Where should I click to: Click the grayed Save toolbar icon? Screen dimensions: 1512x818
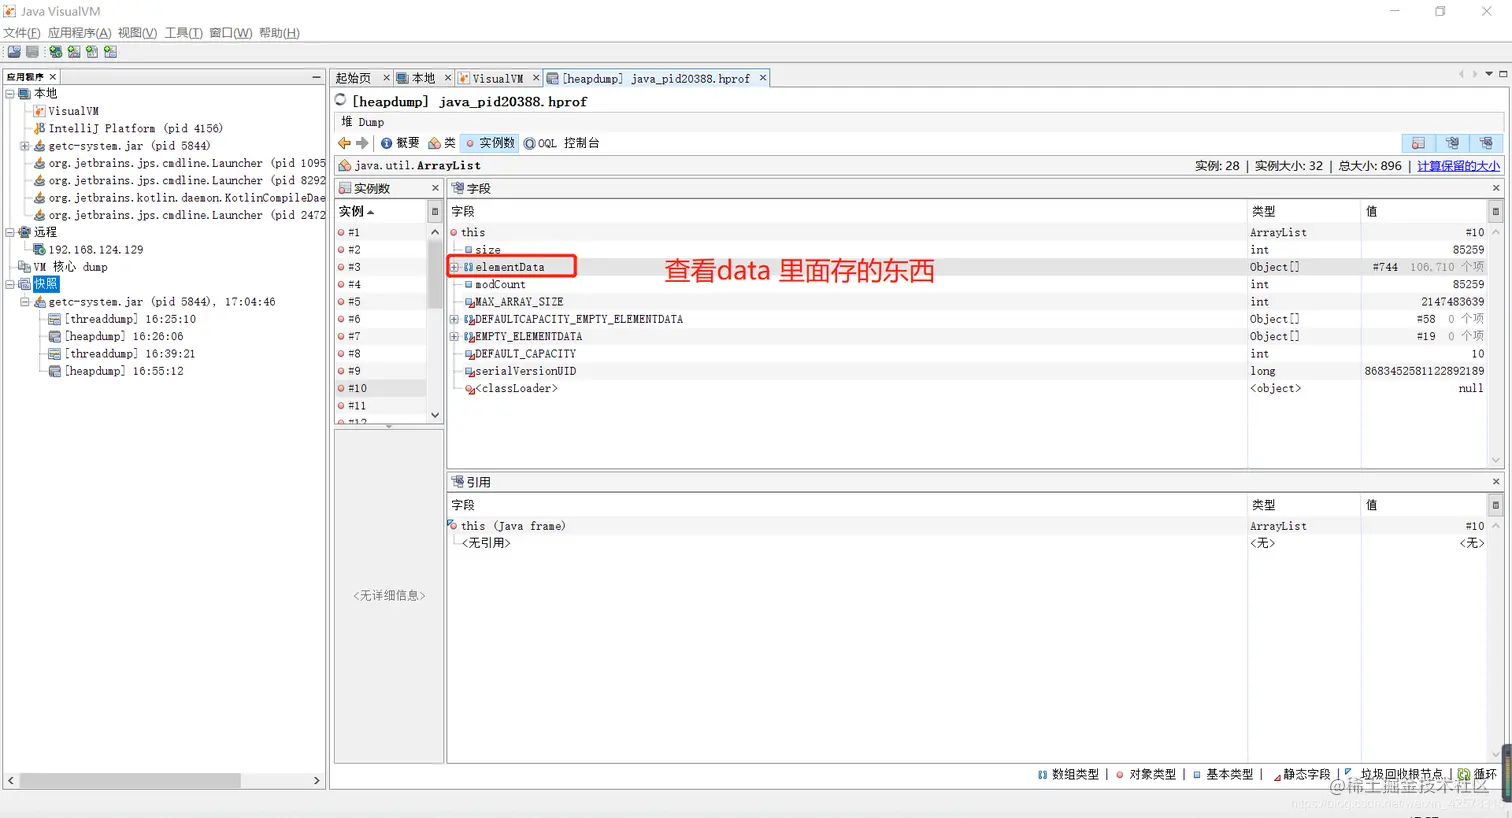tap(32, 52)
